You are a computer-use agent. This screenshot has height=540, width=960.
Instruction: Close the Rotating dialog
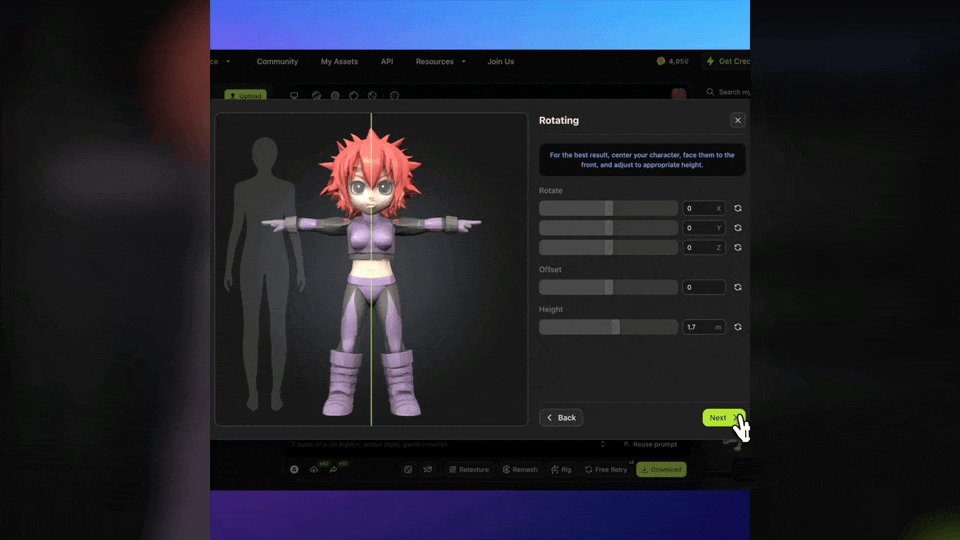[738, 120]
